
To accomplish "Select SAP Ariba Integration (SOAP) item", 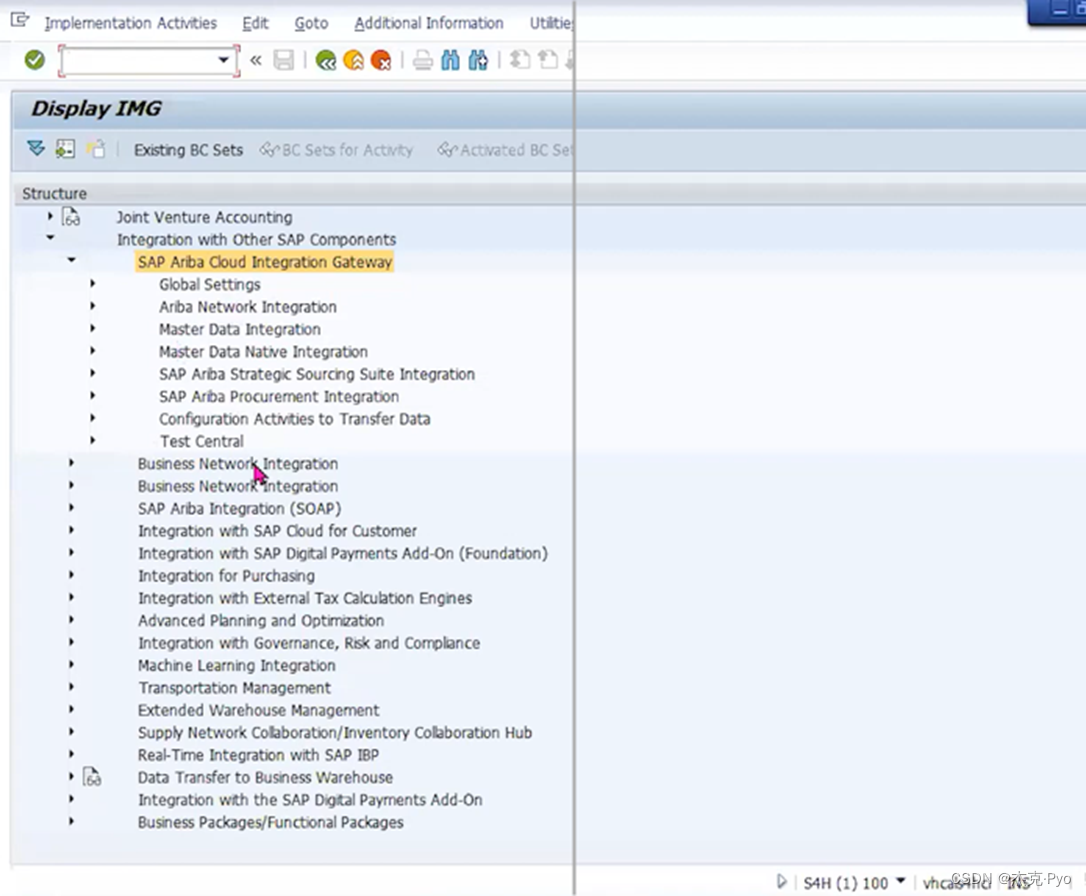I will [240, 508].
